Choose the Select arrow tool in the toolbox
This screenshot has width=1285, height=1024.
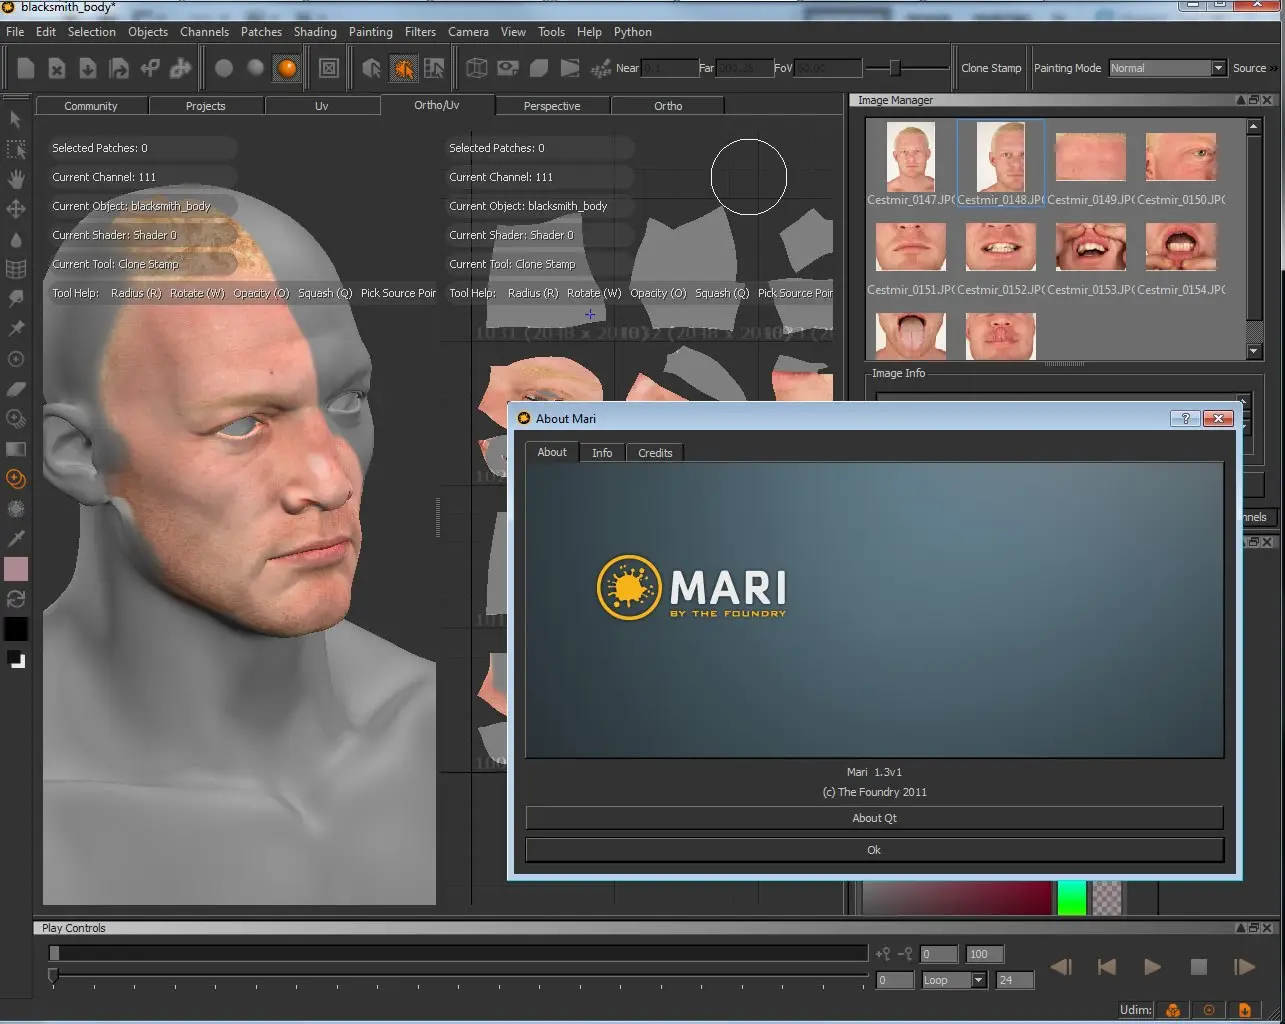pos(16,119)
